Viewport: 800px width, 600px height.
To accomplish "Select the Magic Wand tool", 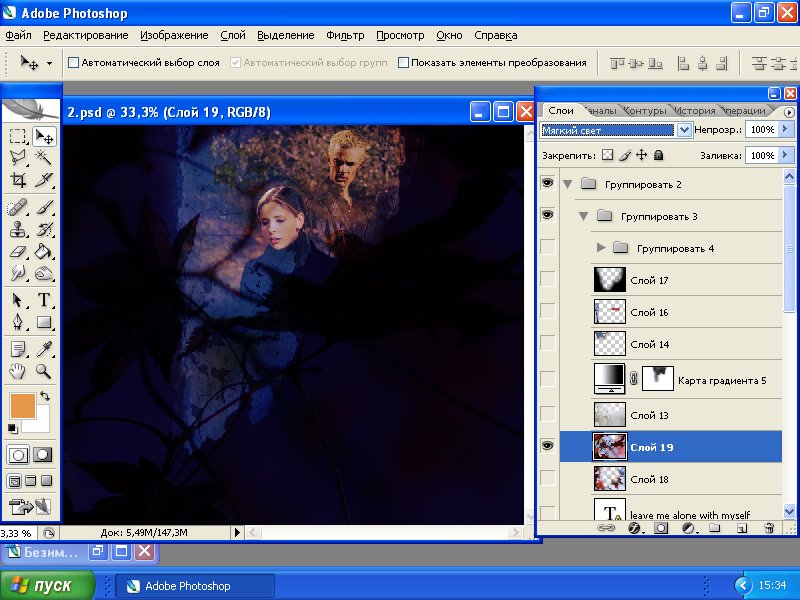I will click(44, 158).
